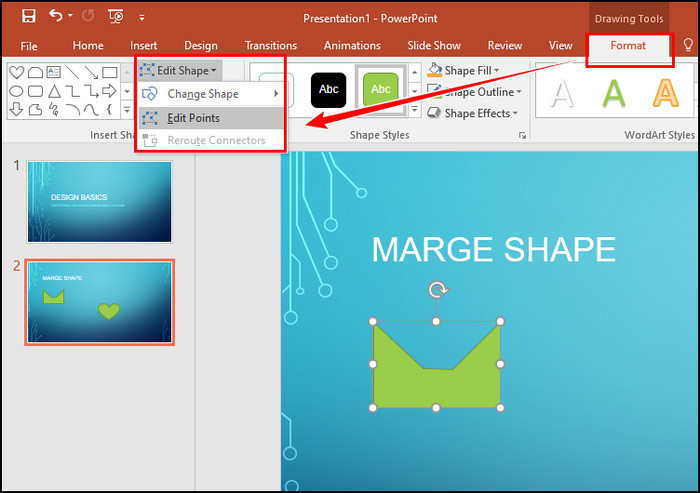
Task: Expand the shapes gallery with the More button
Action: tap(127, 109)
